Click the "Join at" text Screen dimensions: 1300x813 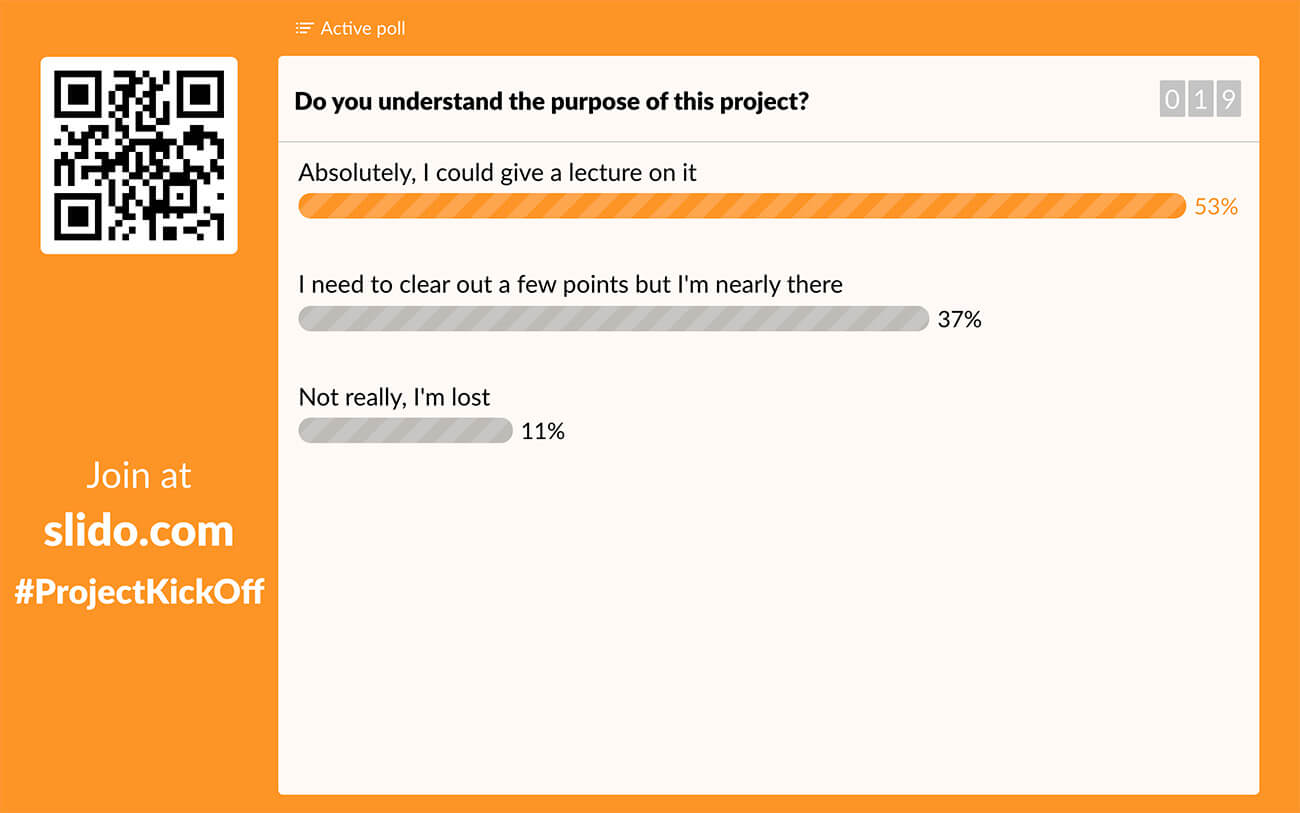coord(139,475)
